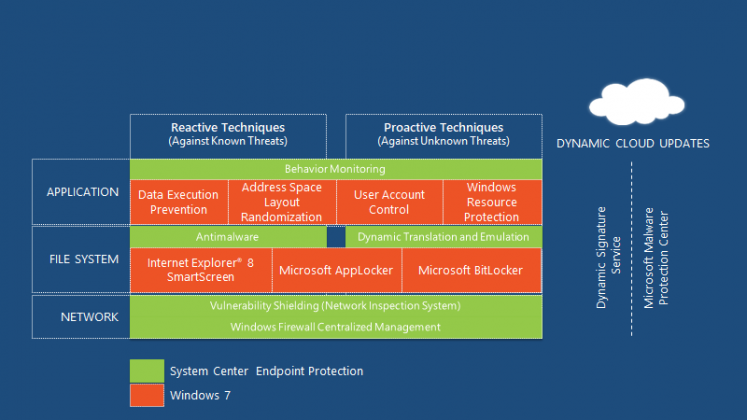
Task: Click vertical Microsoft Malware Protection Center label
Action: point(656,258)
